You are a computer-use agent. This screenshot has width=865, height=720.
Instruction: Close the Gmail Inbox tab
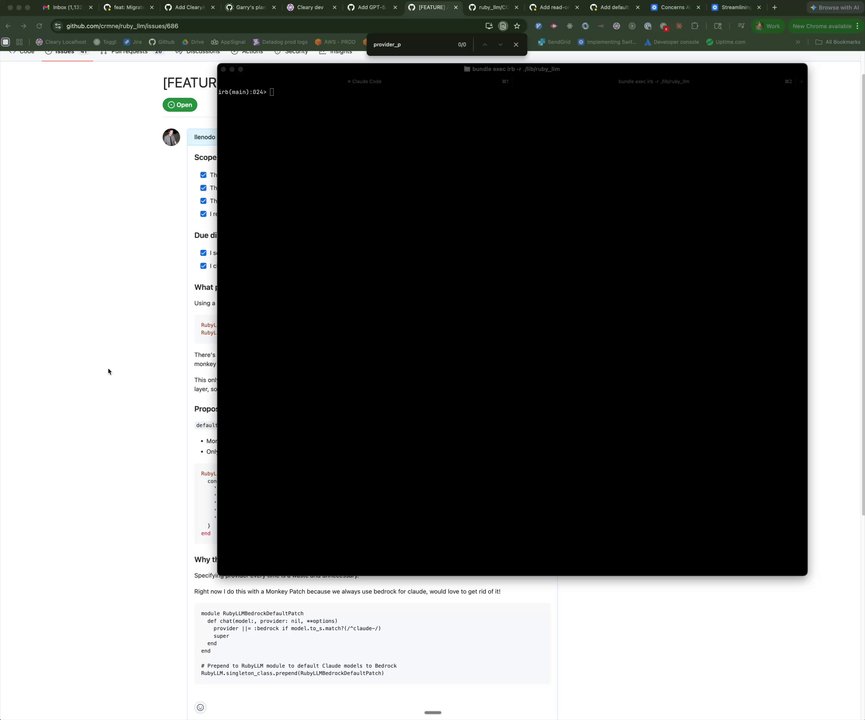(x=91, y=8)
